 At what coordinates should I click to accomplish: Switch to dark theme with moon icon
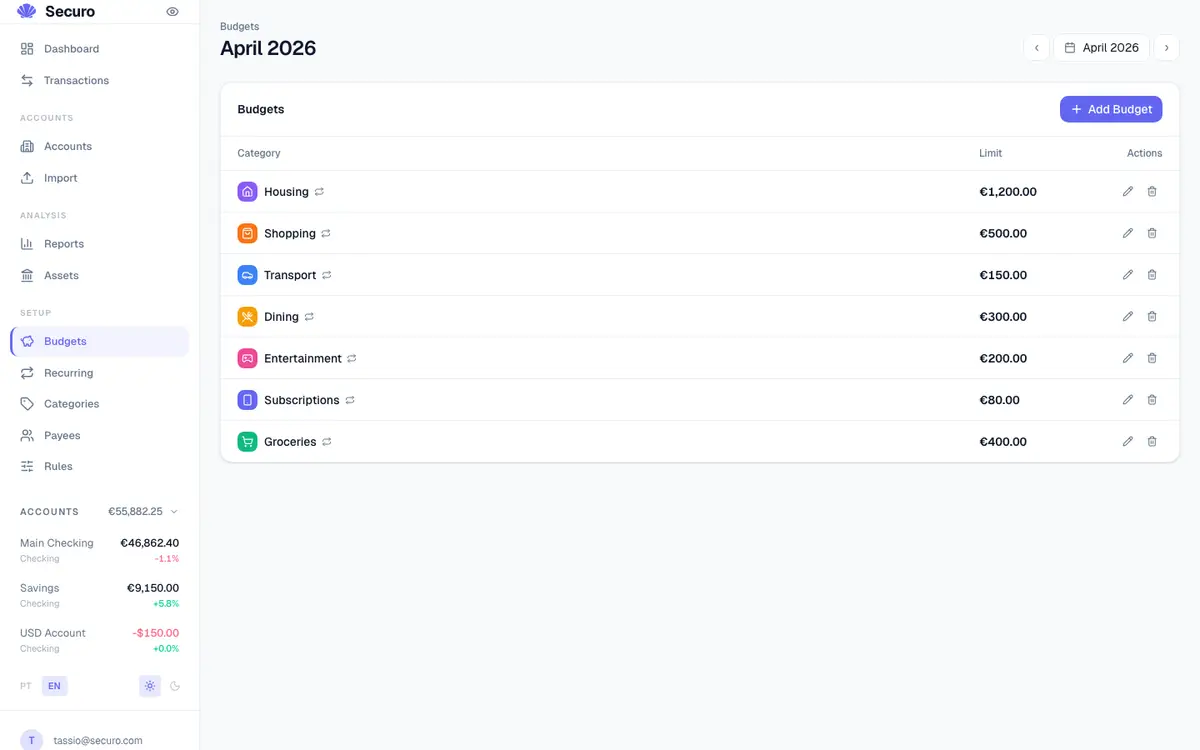(175, 686)
